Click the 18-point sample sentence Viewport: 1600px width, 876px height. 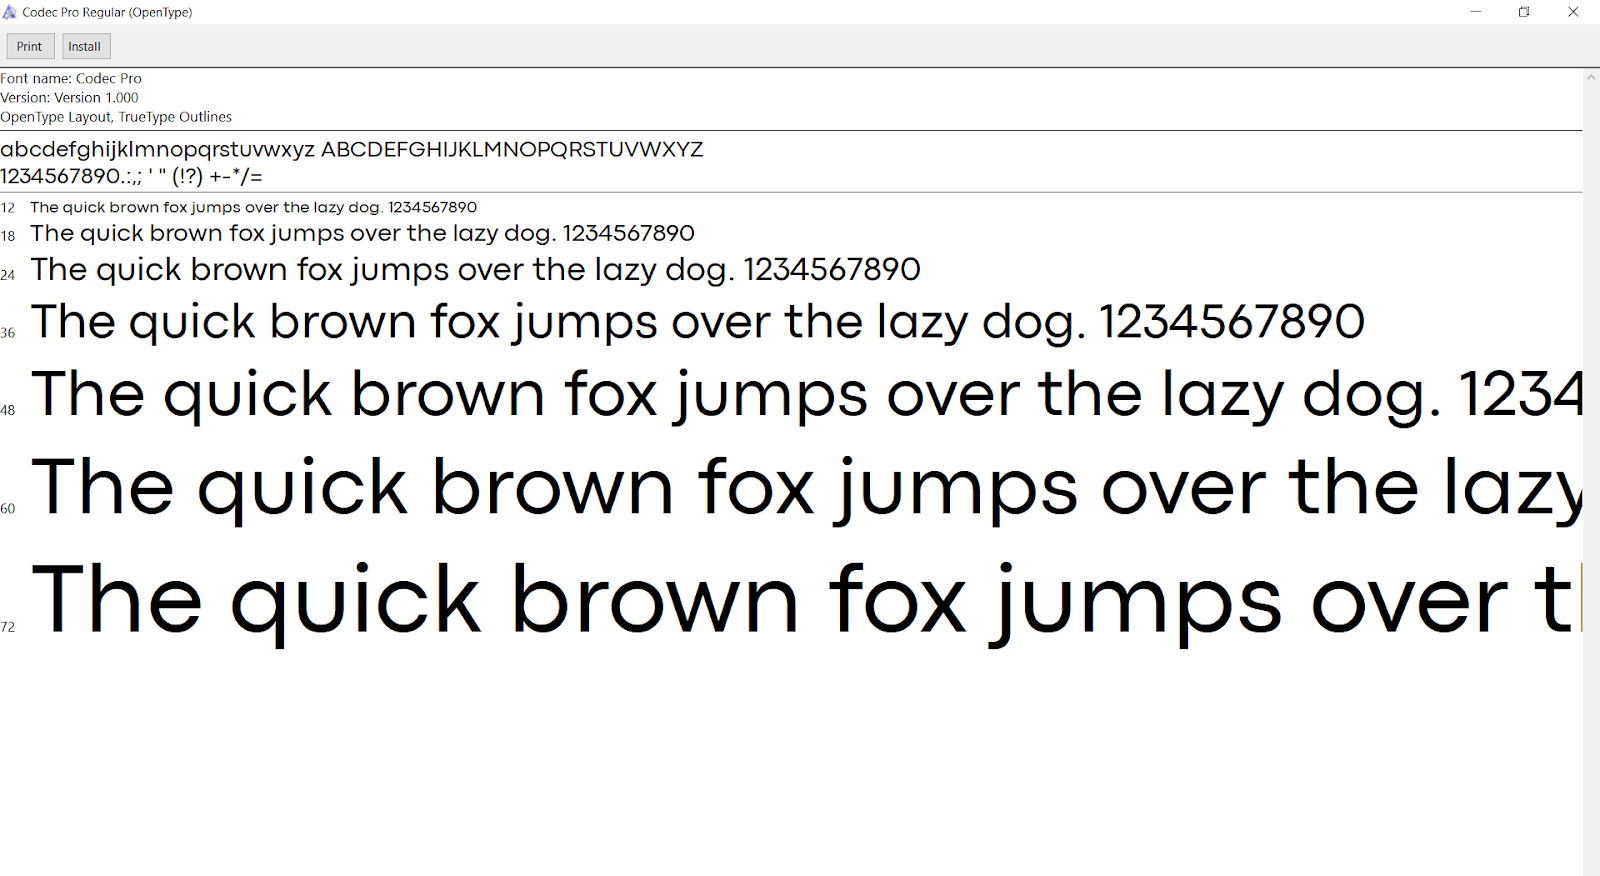click(362, 233)
